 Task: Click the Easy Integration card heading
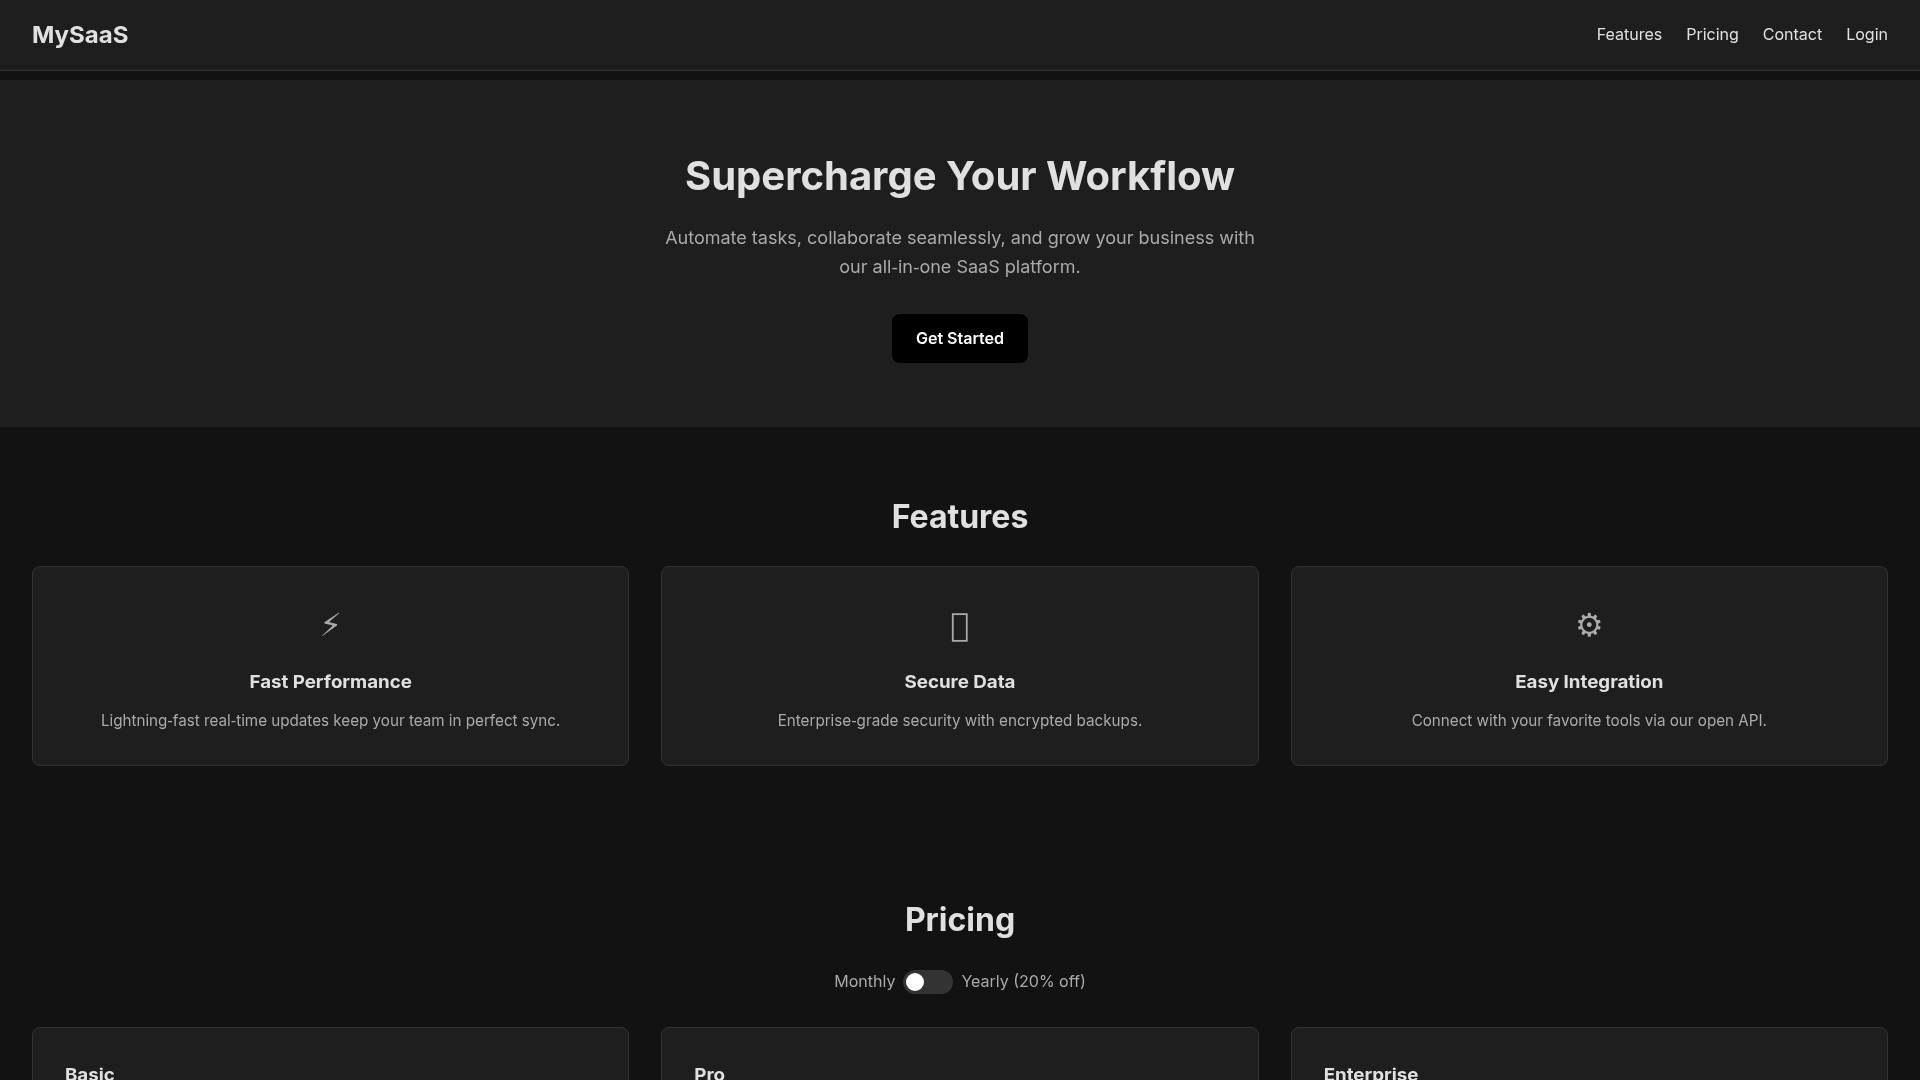point(1588,682)
